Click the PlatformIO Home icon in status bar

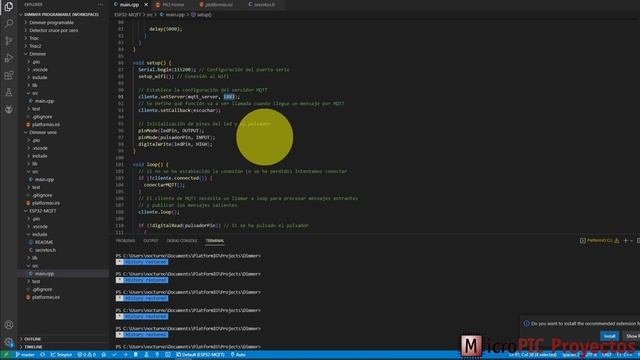pos(104,355)
